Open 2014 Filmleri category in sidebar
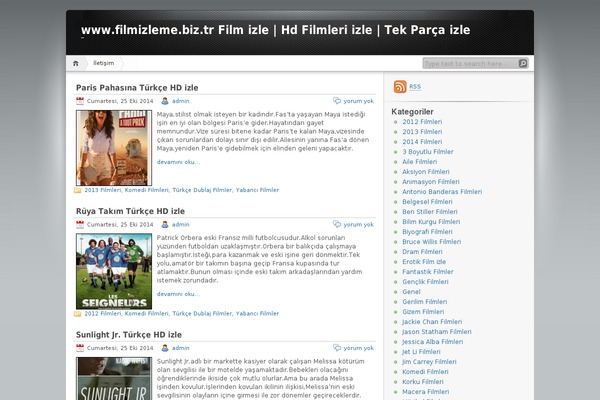Screen dimensions: 600x400 [x=422, y=142]
